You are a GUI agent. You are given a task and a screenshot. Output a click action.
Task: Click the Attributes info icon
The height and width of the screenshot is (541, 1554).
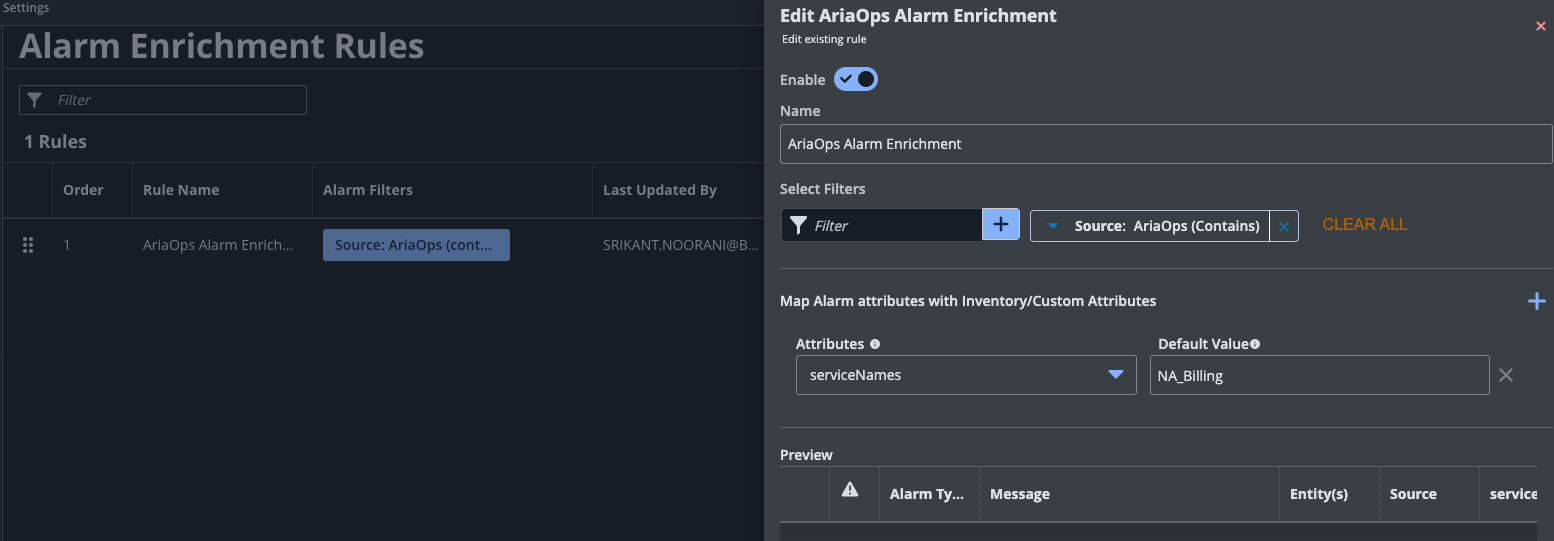coord(875,344)
